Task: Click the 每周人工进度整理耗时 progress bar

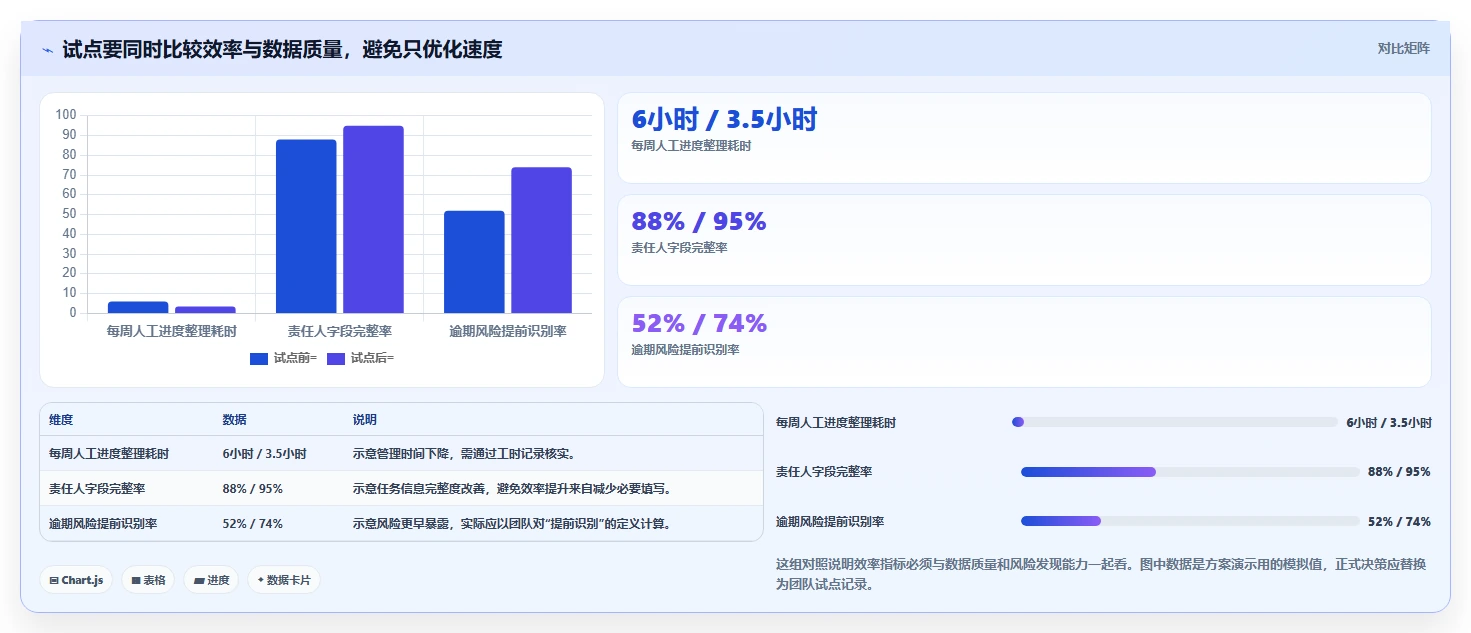Action: (1175, 422)
